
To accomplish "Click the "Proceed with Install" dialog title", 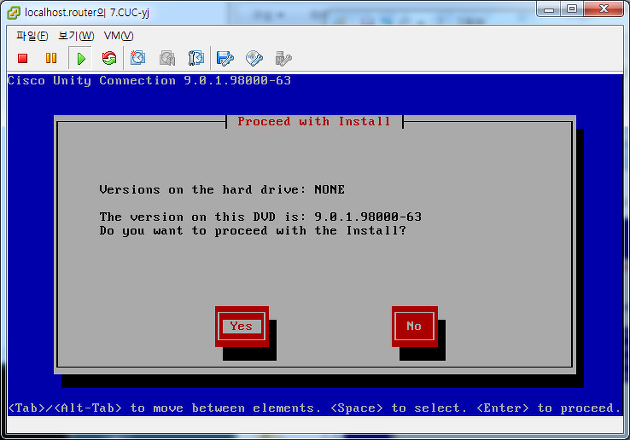I will click(314, 121).
